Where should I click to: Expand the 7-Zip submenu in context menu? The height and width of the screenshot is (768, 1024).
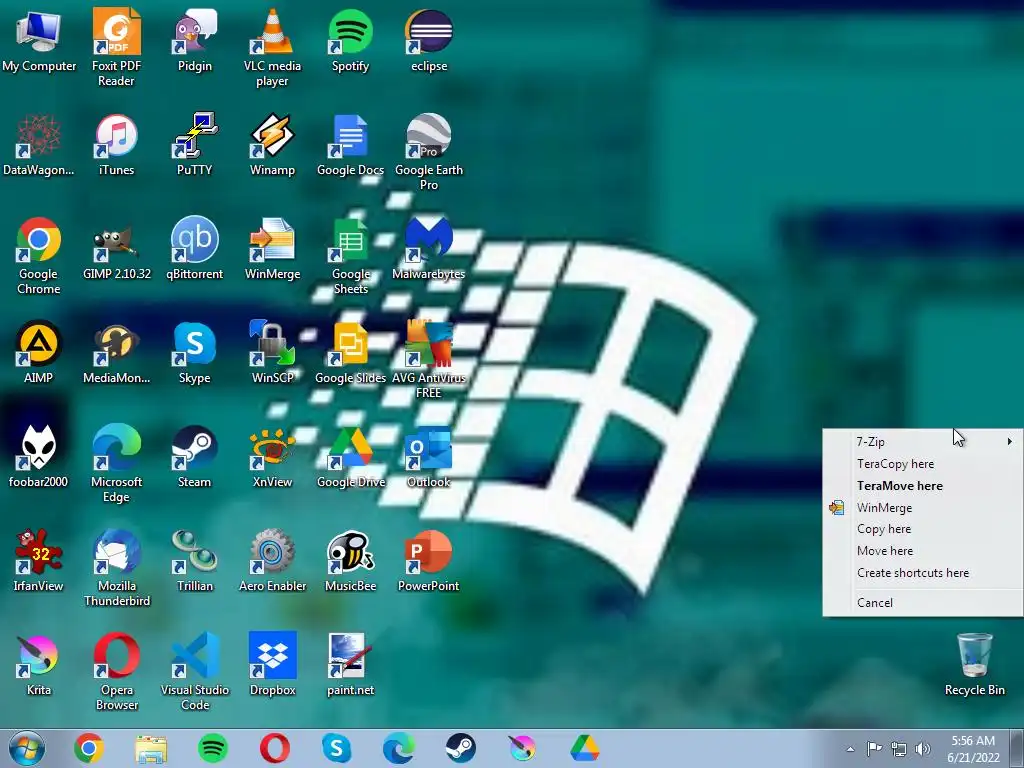(922, 442)
